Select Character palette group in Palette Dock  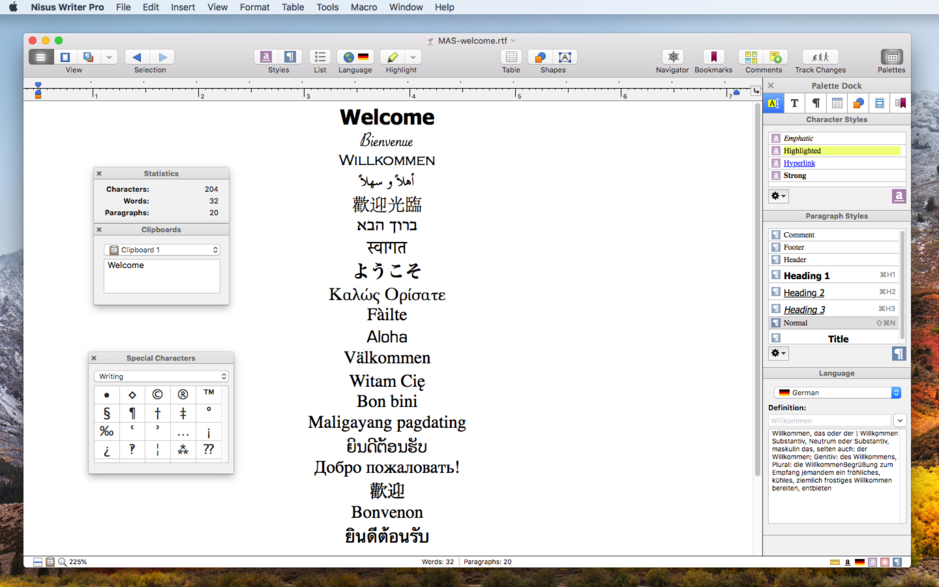(x=773, y=103)
